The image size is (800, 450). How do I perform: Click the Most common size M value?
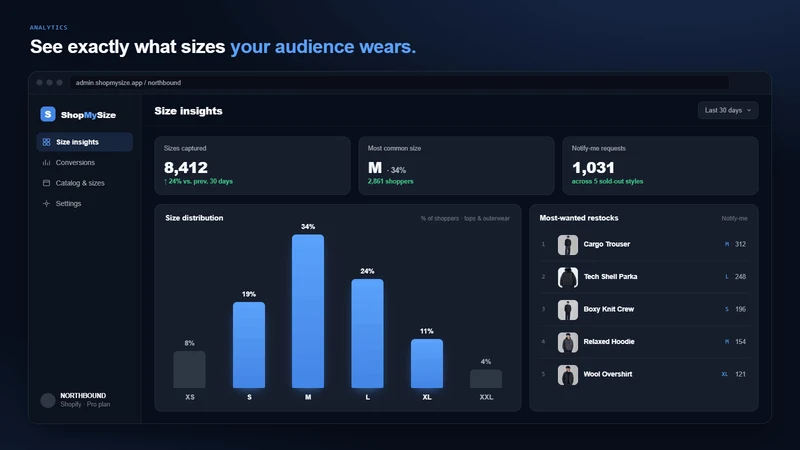(x=375, y=167)
